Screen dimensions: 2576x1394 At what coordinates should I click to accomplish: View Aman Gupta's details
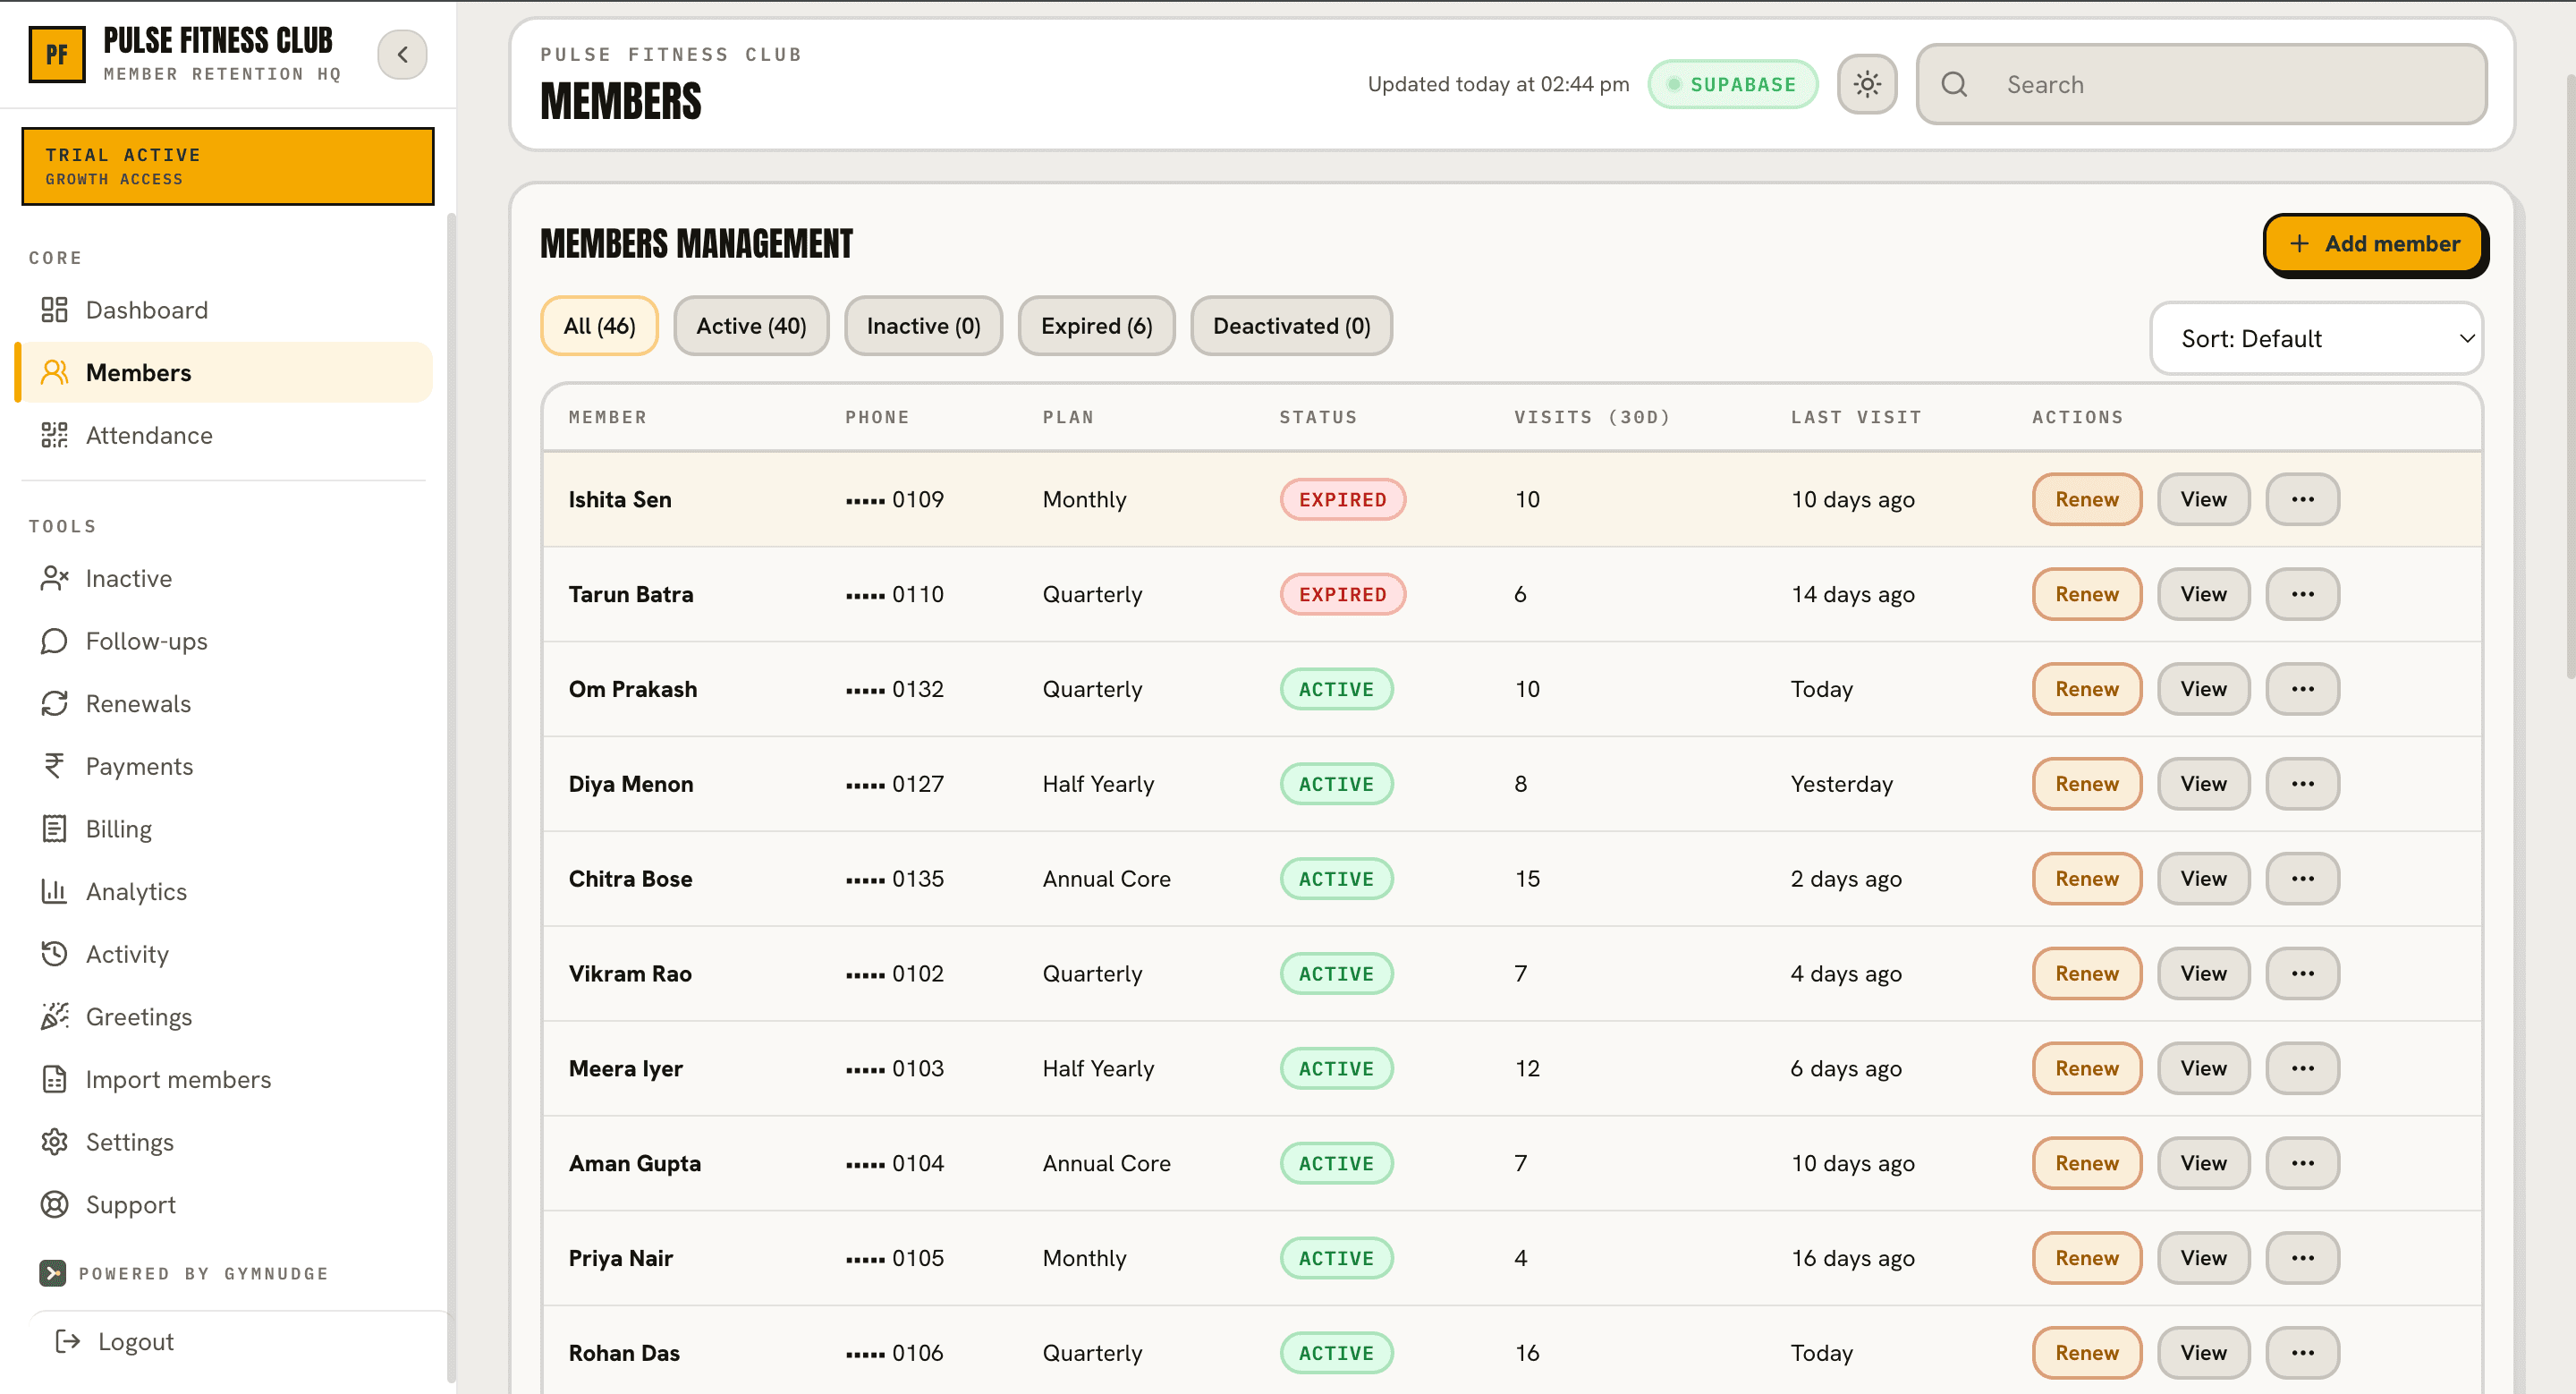coord(2203,1163)
